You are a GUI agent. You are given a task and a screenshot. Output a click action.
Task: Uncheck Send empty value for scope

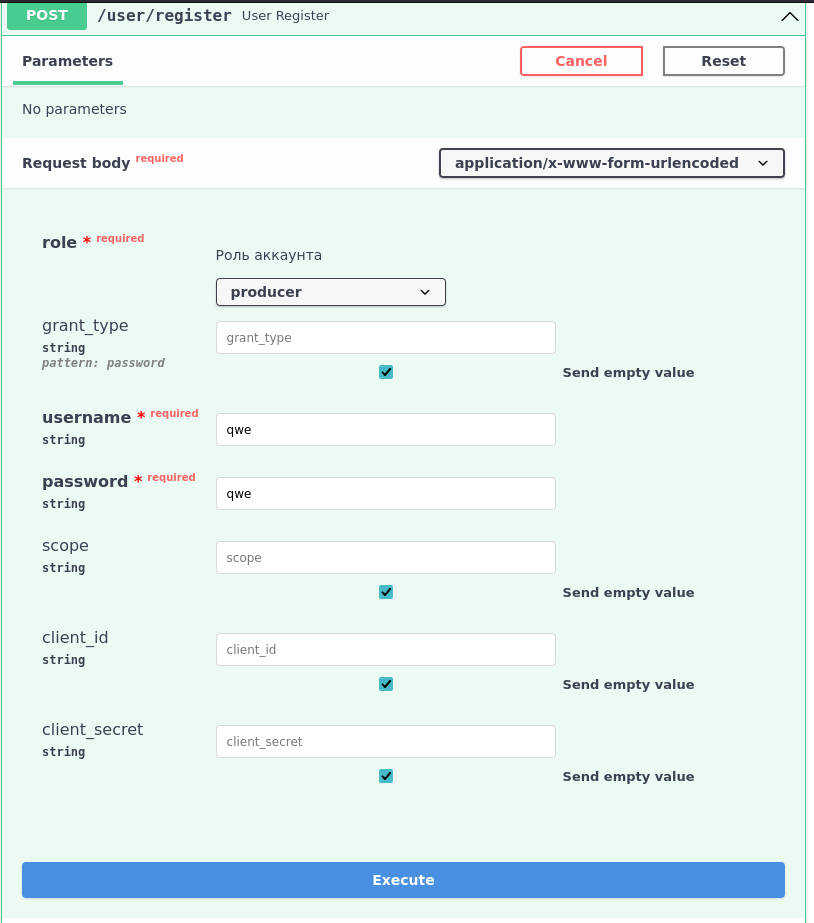pos(385,592)
